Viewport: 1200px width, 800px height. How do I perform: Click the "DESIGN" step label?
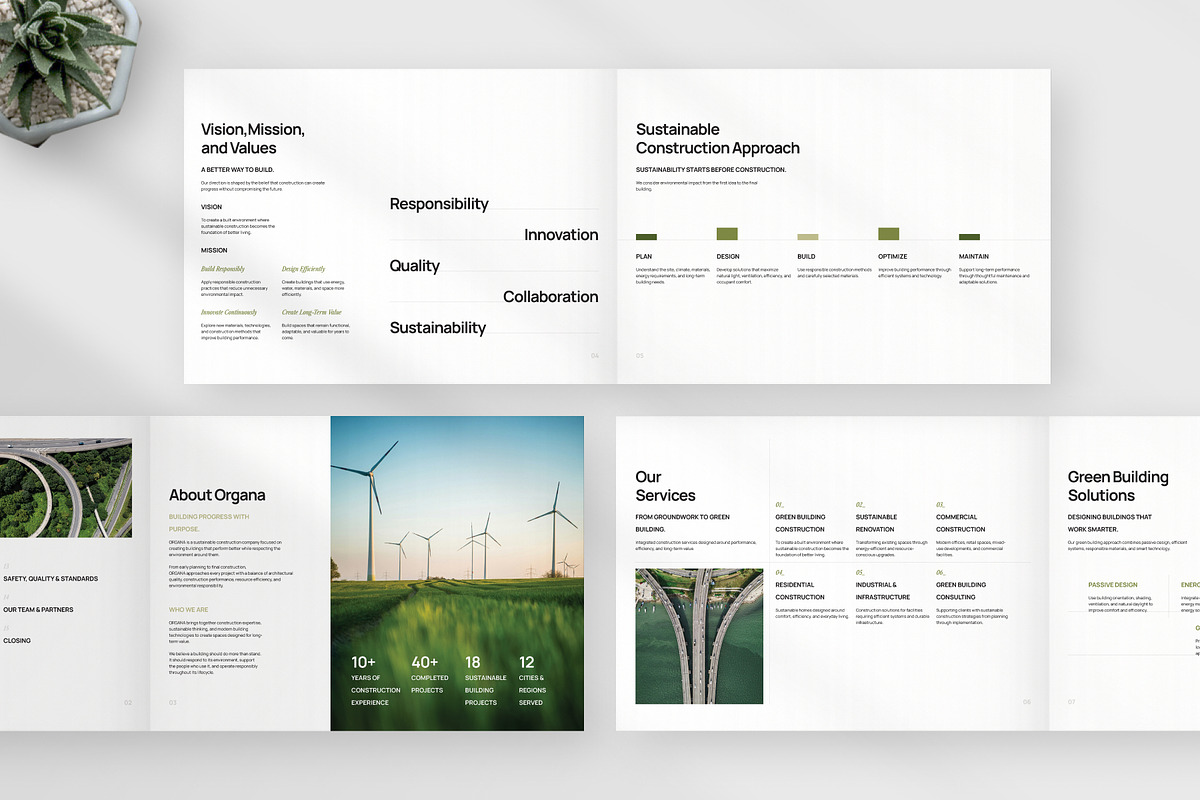pos(728,257)
